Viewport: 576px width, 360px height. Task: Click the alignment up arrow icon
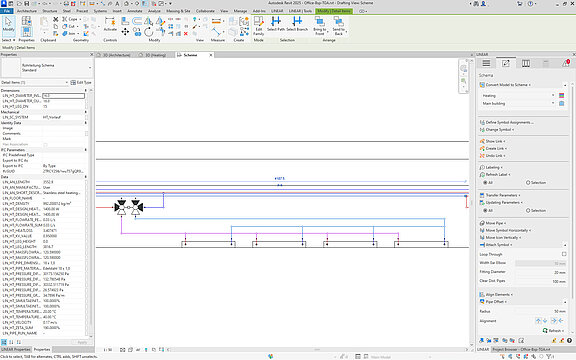click(538, 321)
